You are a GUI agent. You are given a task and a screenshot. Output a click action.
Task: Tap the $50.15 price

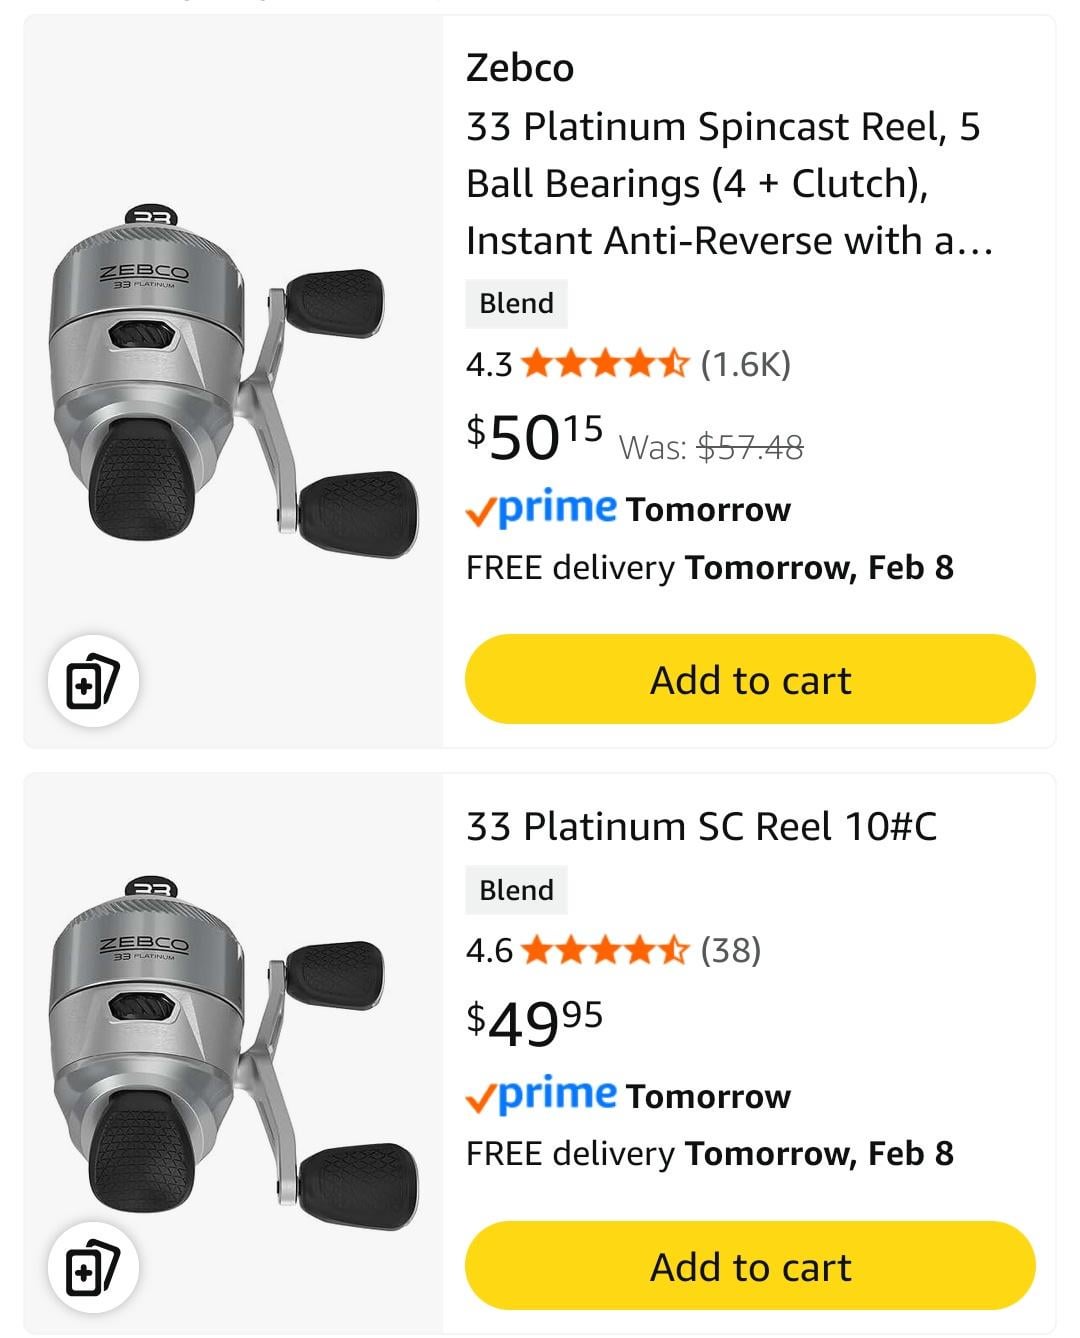point(534,437)
